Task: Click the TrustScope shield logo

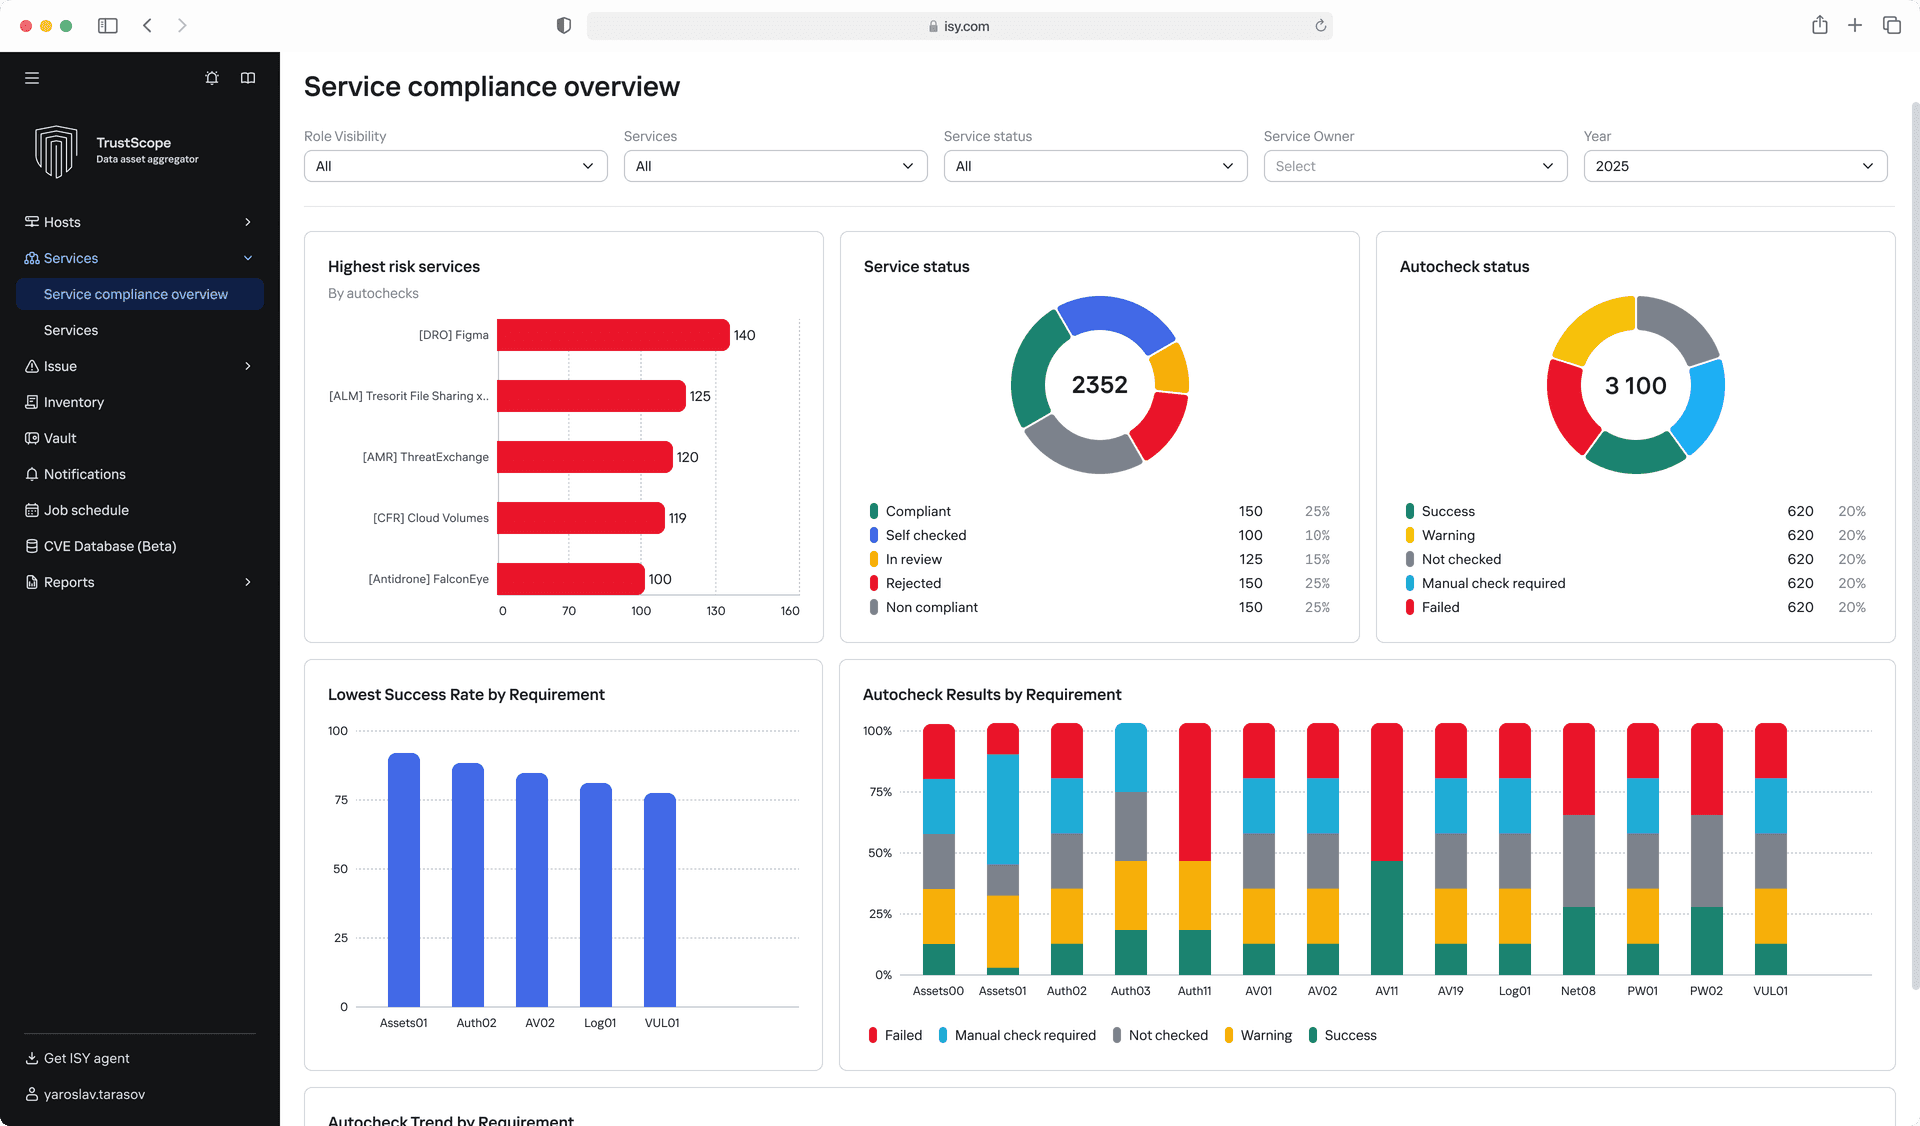Action: (x=55, y=151)
